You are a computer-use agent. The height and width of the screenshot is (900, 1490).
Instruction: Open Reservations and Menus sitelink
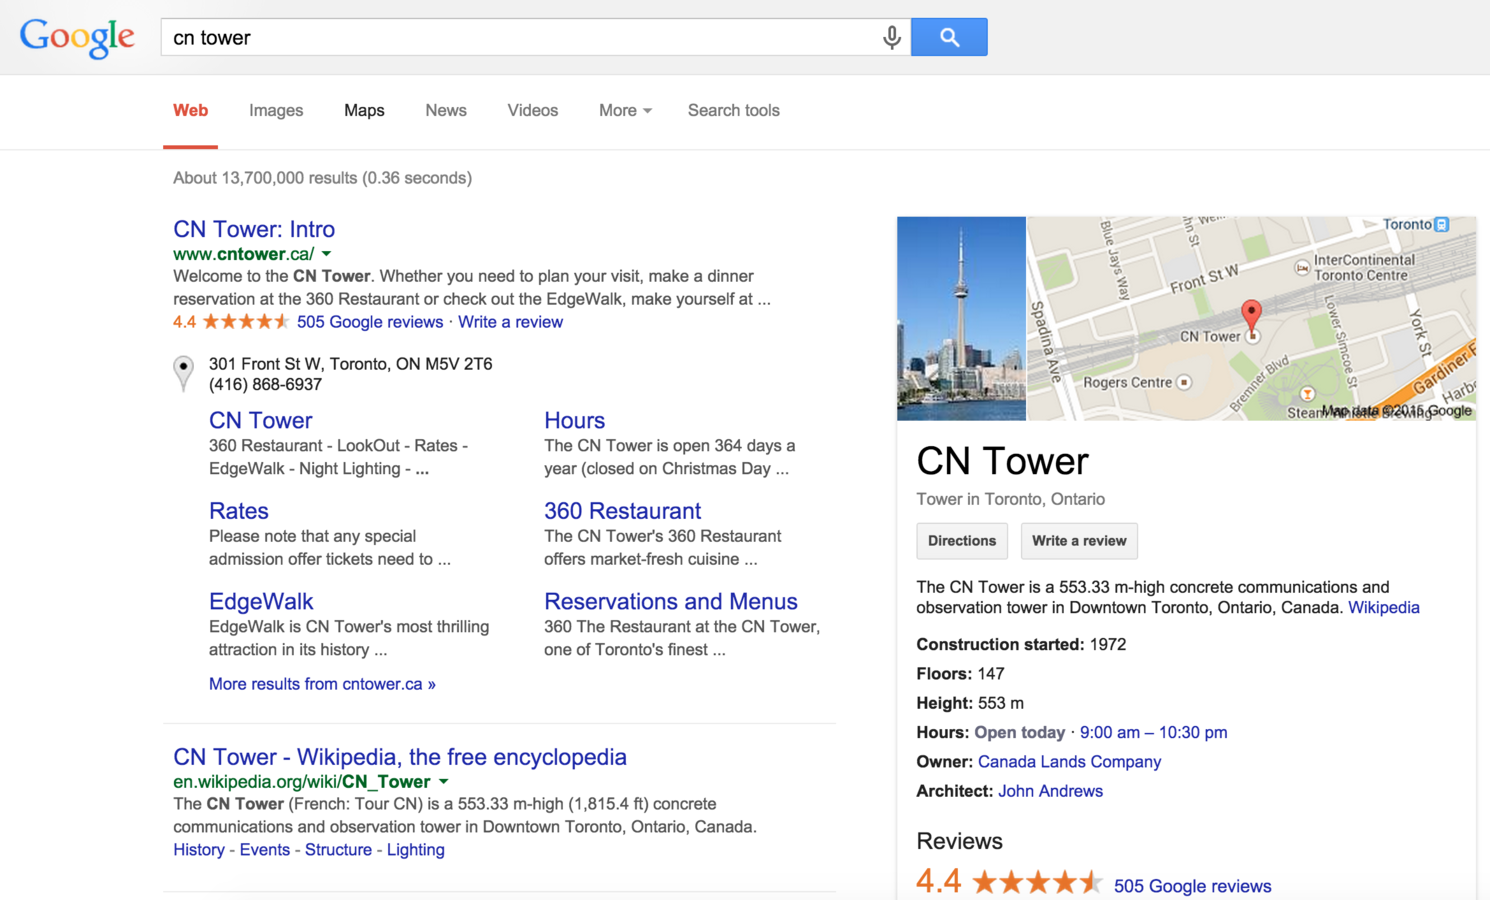pyautogui.click(x=671, y=601)
